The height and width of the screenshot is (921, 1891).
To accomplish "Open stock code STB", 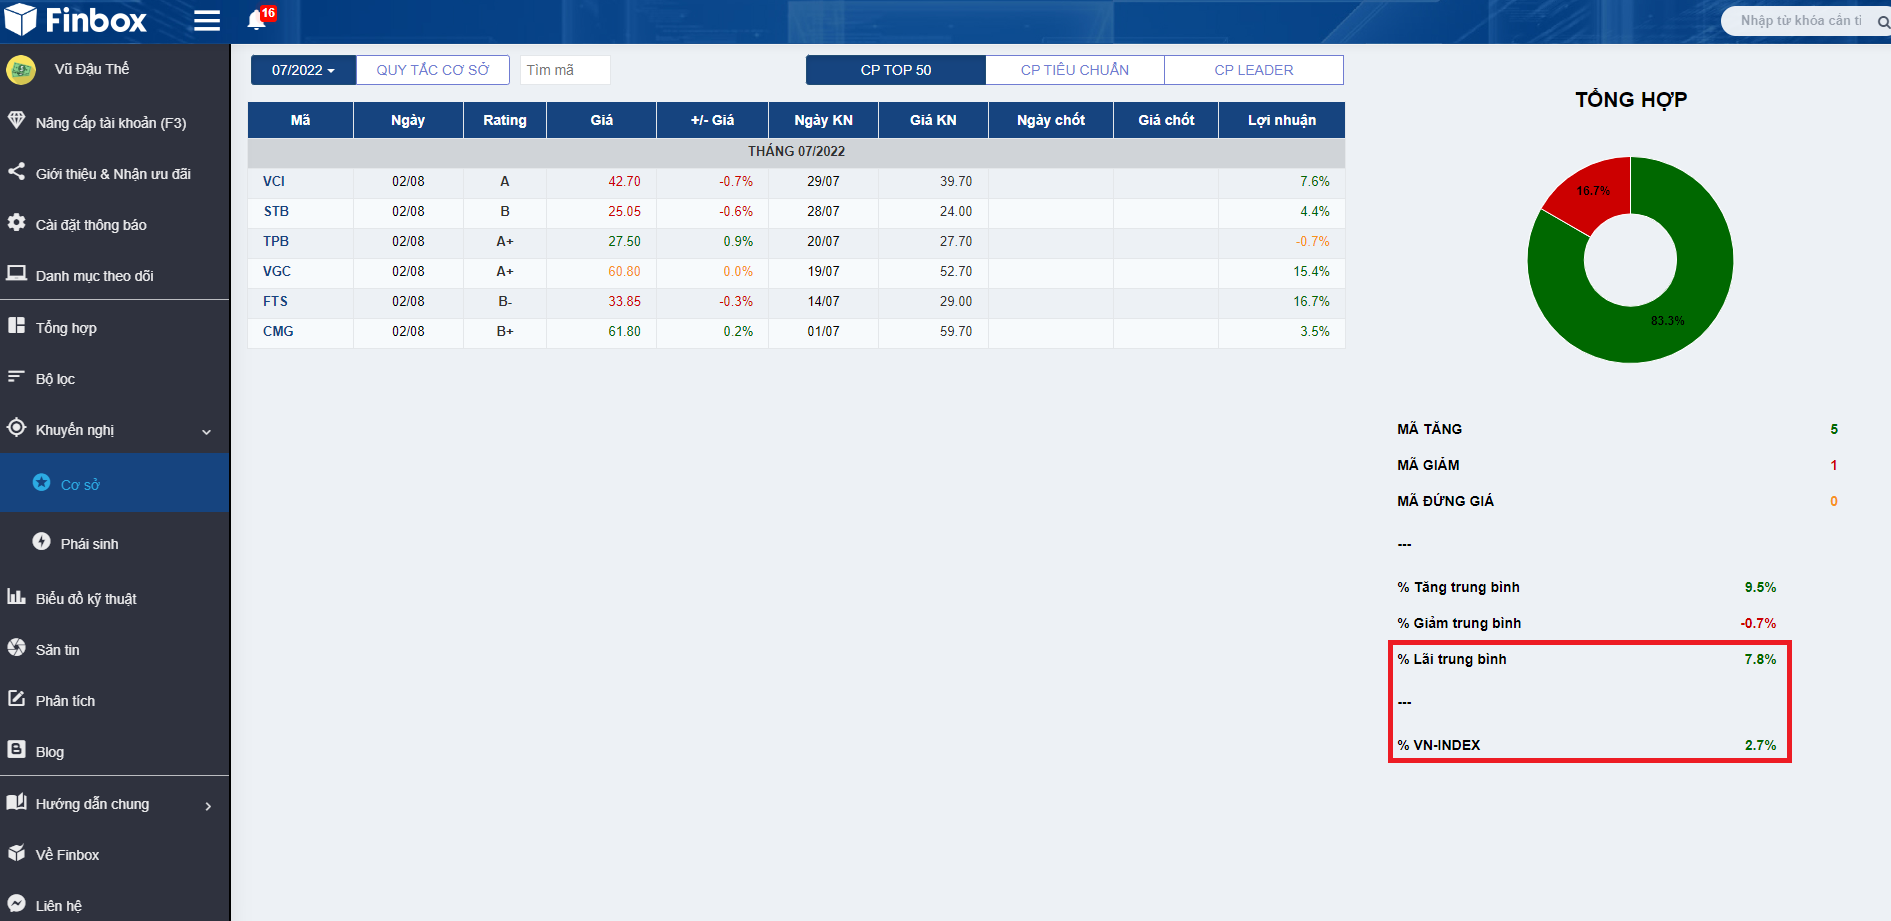I will point(276,211).
